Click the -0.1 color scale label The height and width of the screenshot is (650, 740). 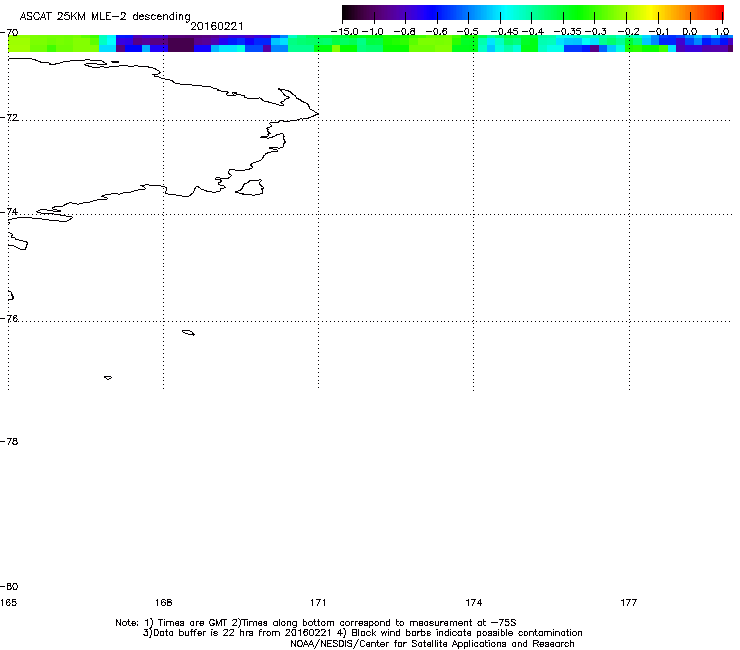point(659,32)
